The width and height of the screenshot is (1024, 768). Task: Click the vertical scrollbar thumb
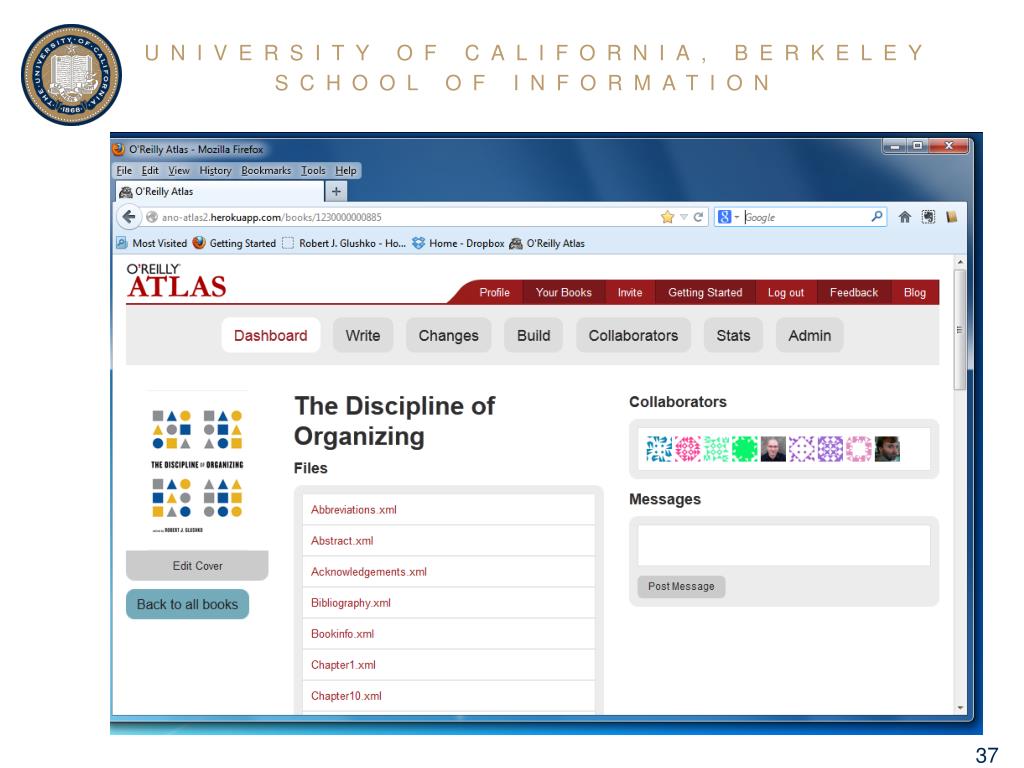pos(959,330)
